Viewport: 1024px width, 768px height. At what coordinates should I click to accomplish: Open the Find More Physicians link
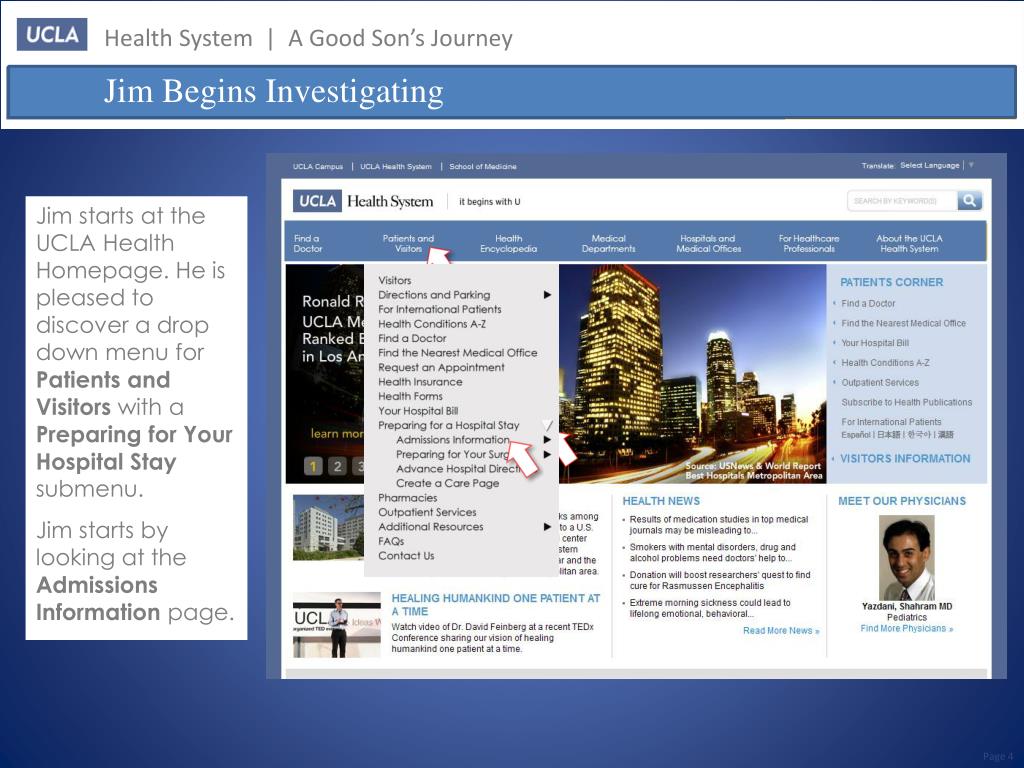click(906, 628)
